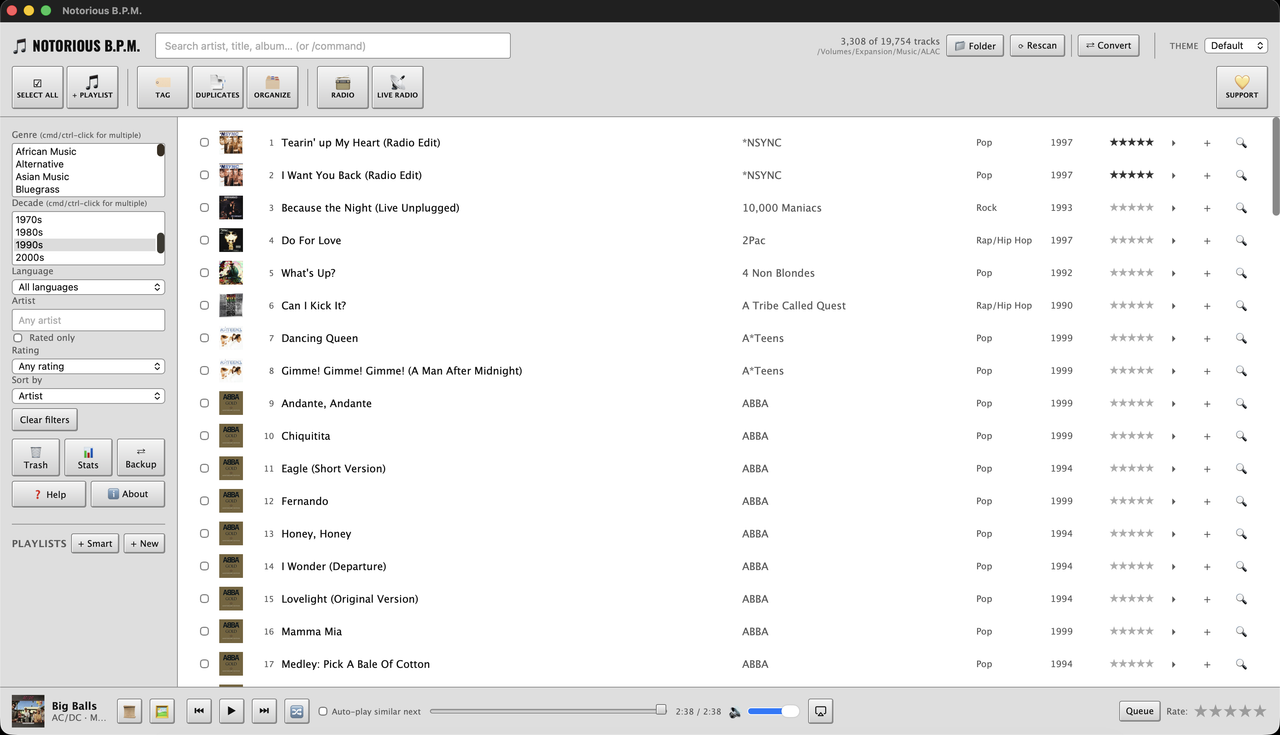This screenshot has height=735, width=1280.
Task: Select checkbox for Because the Night
Action: pos(205,208)
